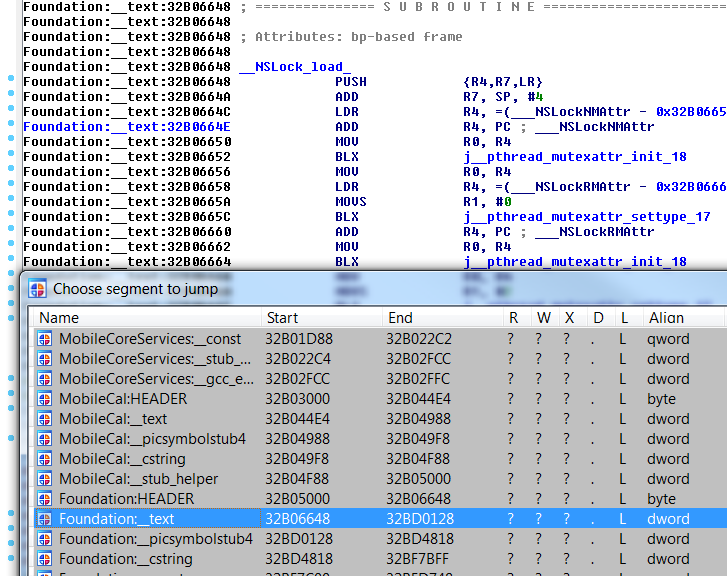The width and height of the screenshot is (727, 576).
Task: Click icon of segment starting at 32B02FCC
Action: tap(45, 379)
